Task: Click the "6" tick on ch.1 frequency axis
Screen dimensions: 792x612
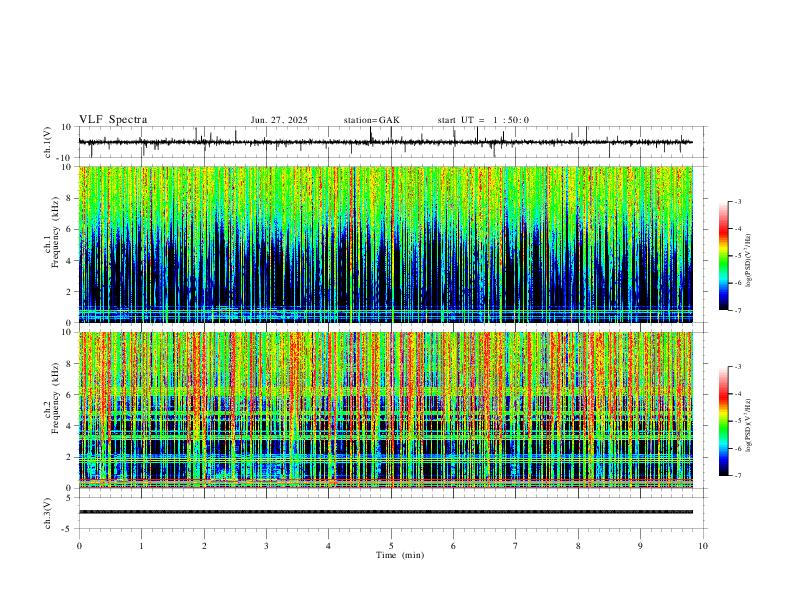Action: 69,230
